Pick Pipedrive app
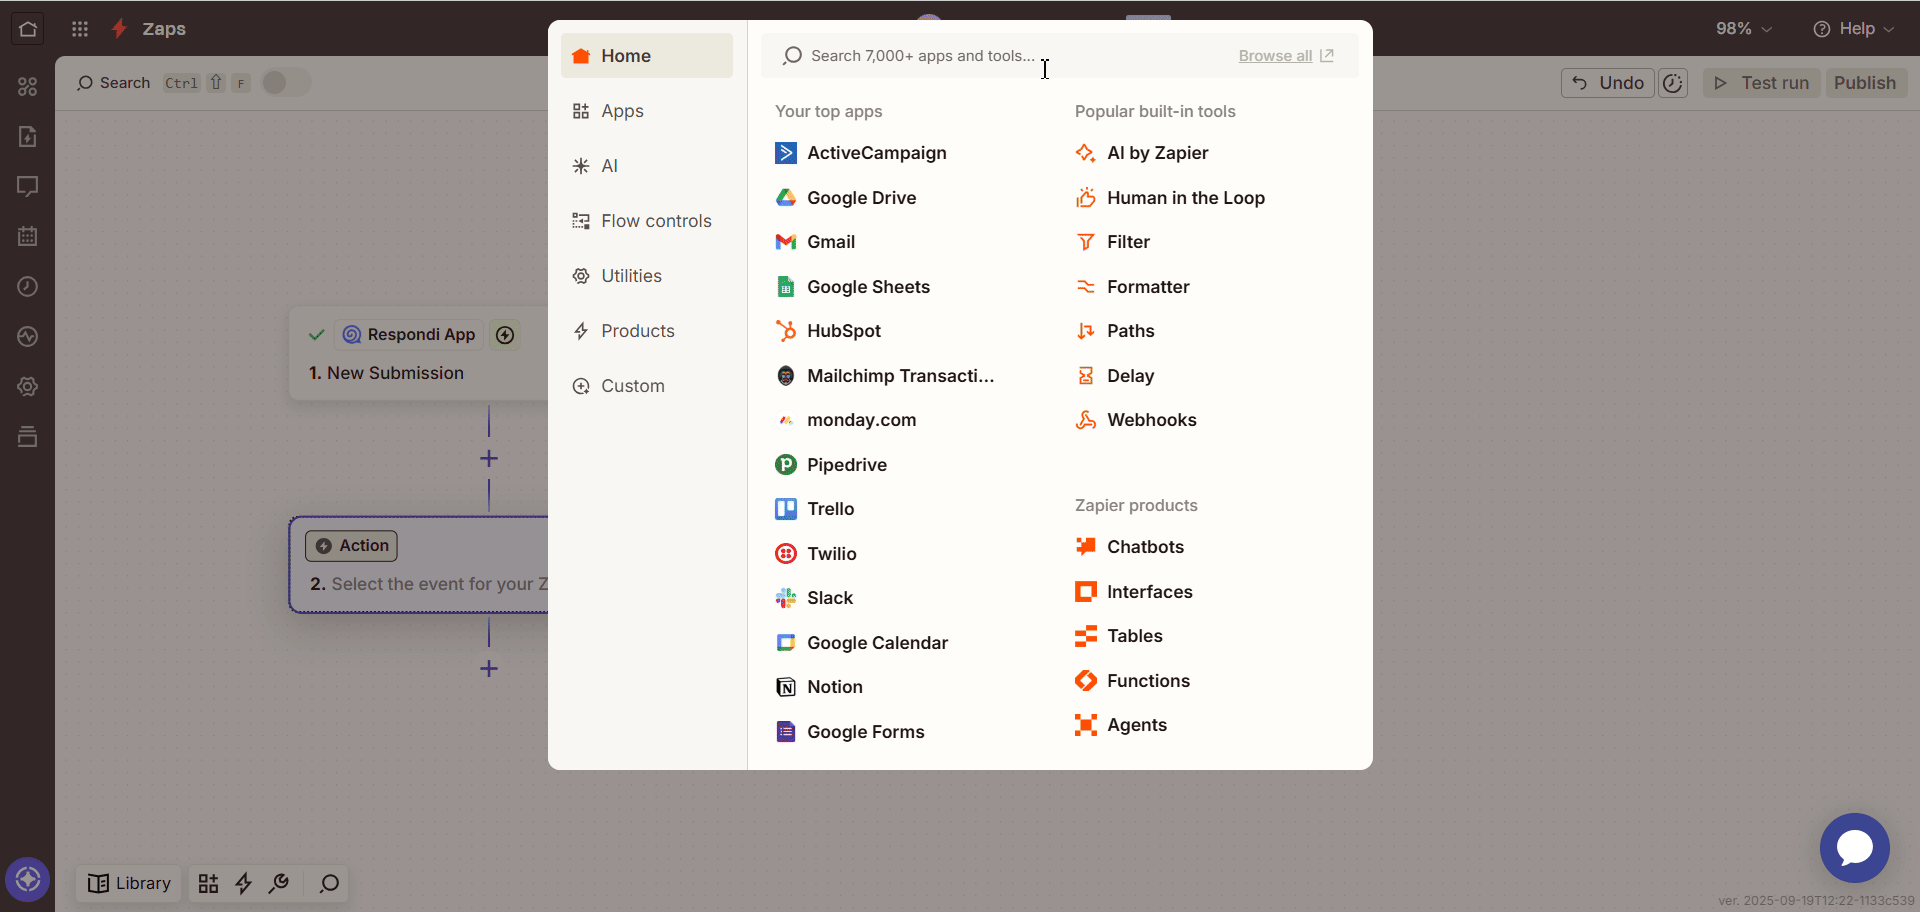 coord(831,465)
